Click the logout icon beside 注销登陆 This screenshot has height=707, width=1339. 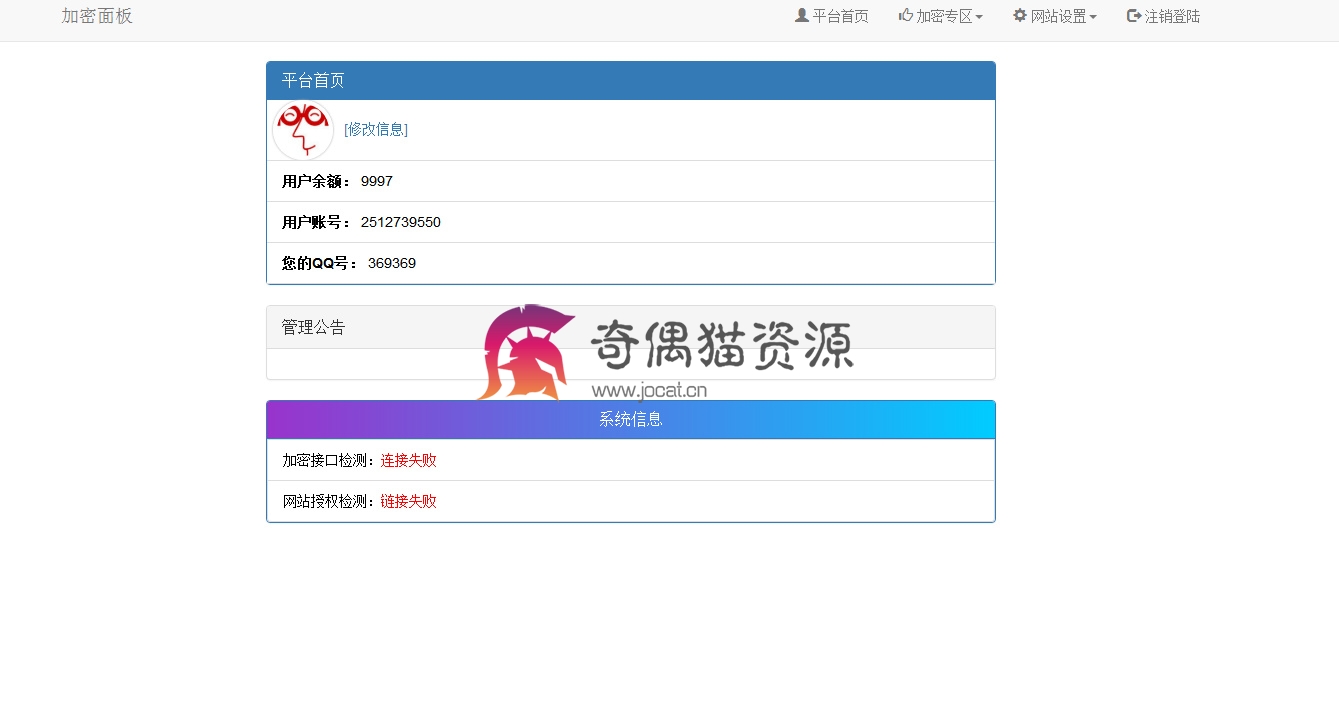1134,15
